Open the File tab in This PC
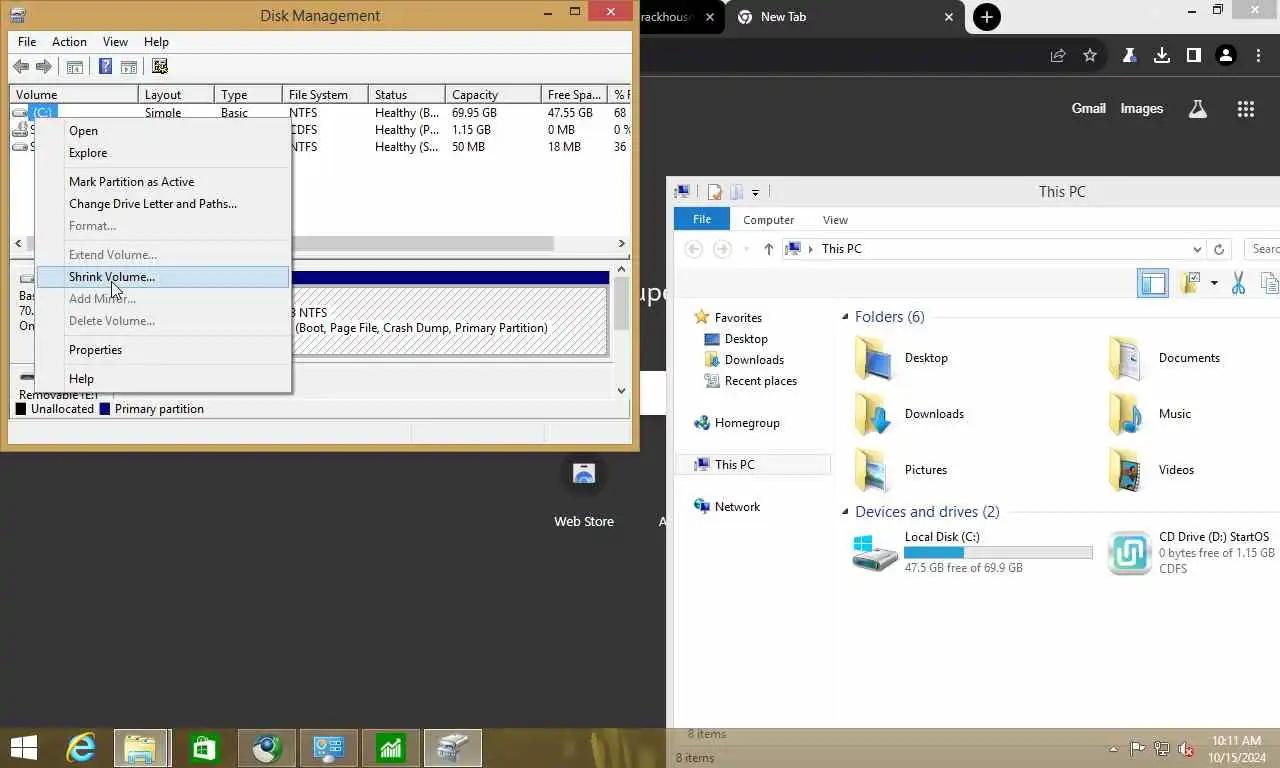Image resolution: width=1280 pixels, height=768 pixels. coord(702,219)
